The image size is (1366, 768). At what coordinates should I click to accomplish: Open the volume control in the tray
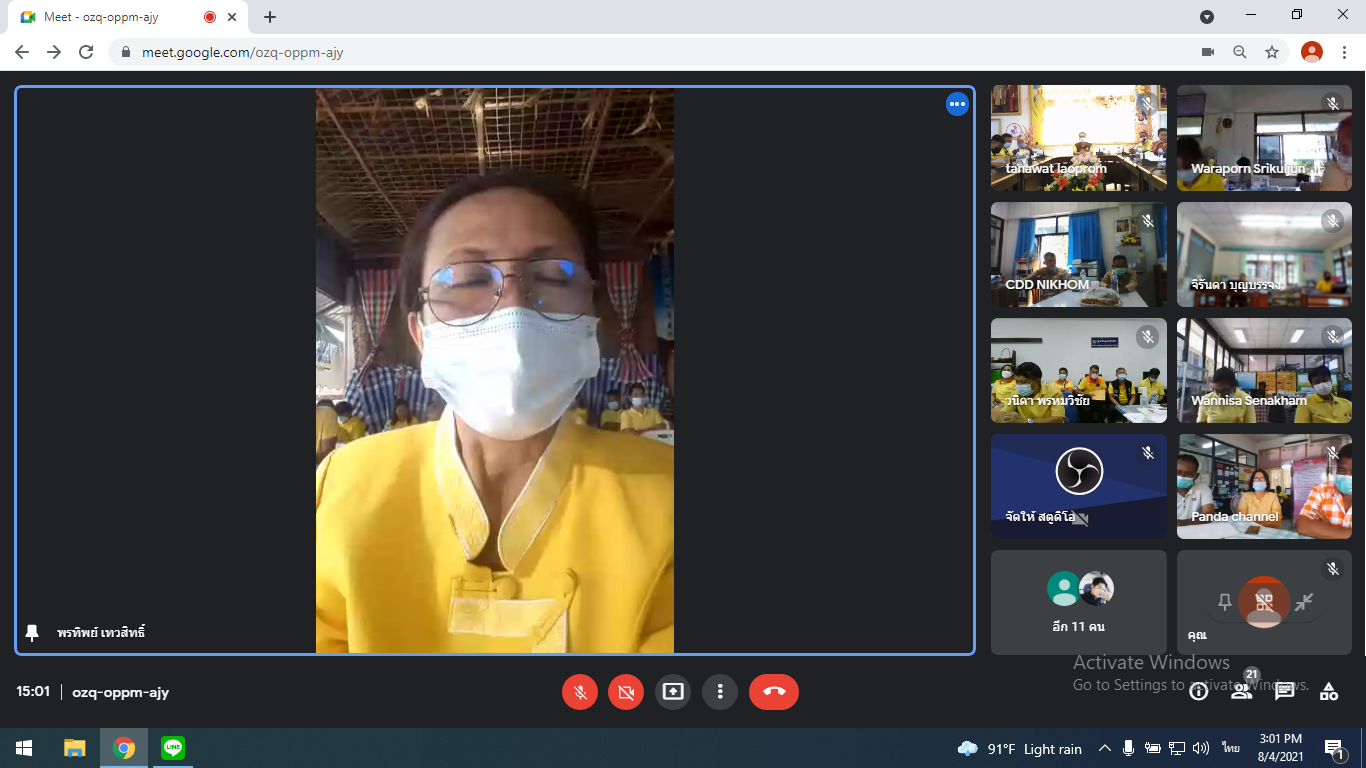1200,748
